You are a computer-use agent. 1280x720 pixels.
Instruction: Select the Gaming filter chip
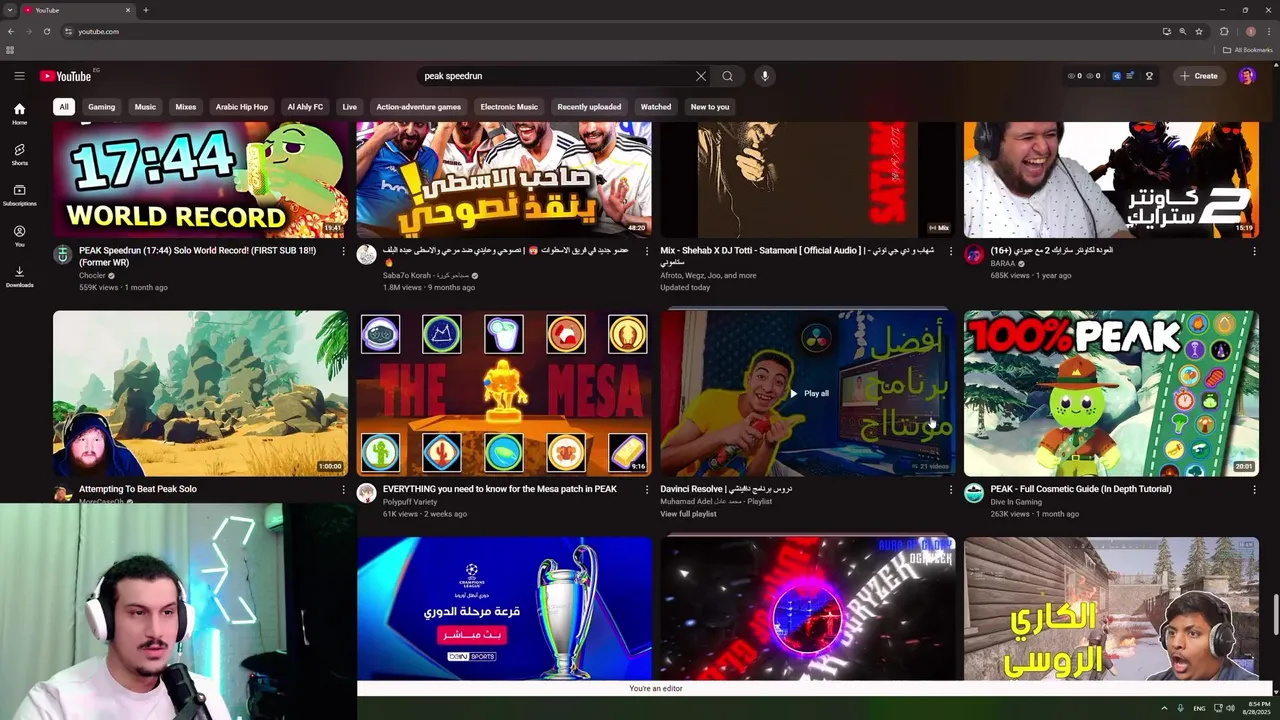101,107
